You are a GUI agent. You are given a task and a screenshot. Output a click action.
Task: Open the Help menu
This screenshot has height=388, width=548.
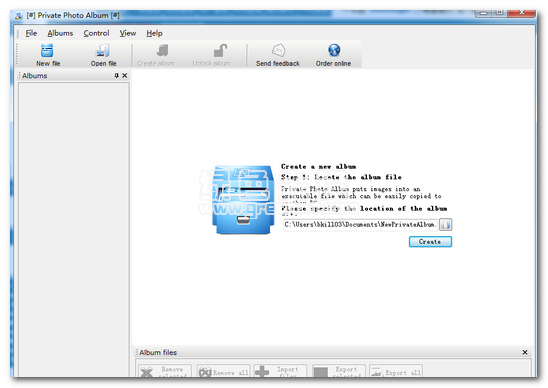click(154, 33)
